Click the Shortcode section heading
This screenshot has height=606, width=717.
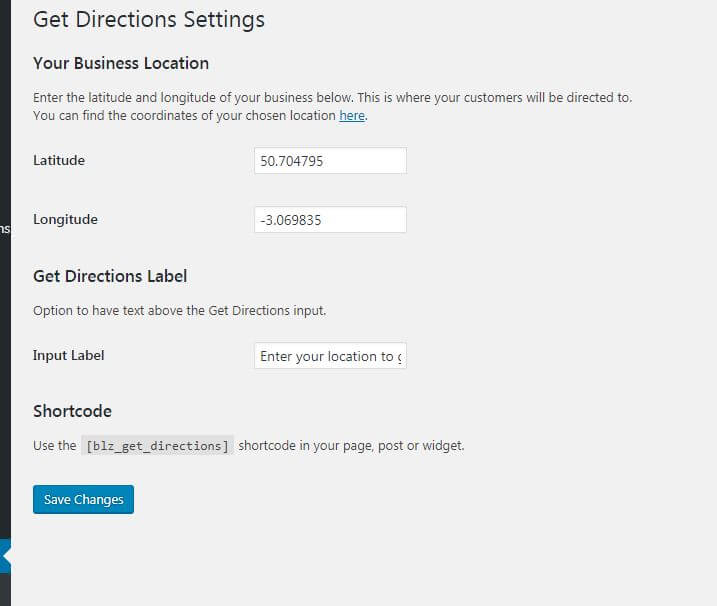(x=72, y=411)
